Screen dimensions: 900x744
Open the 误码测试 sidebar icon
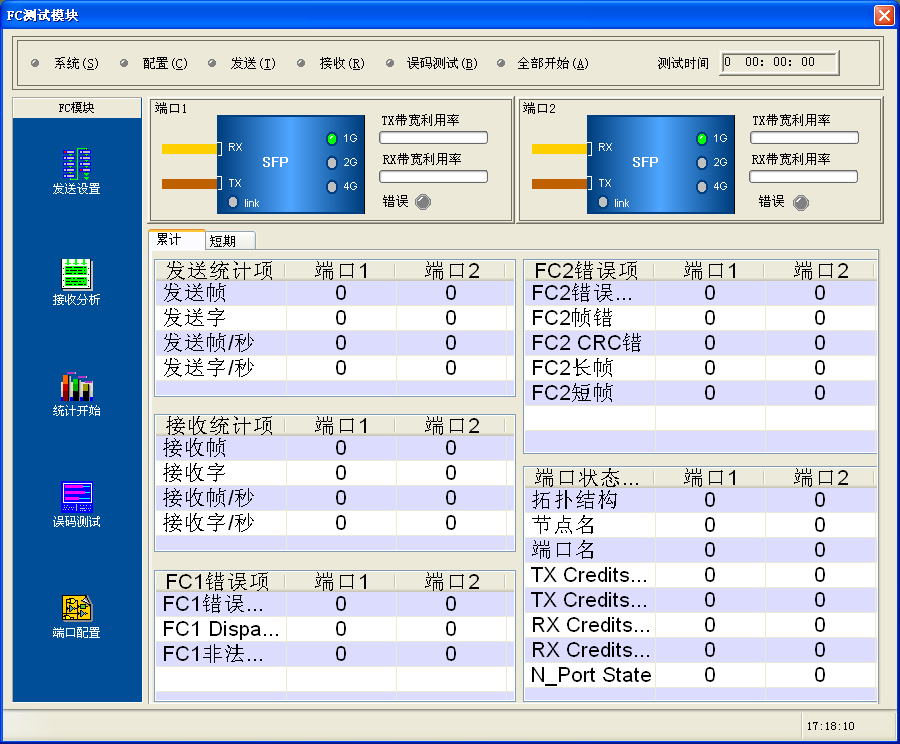pyautogui.click(x=76, y=505)
